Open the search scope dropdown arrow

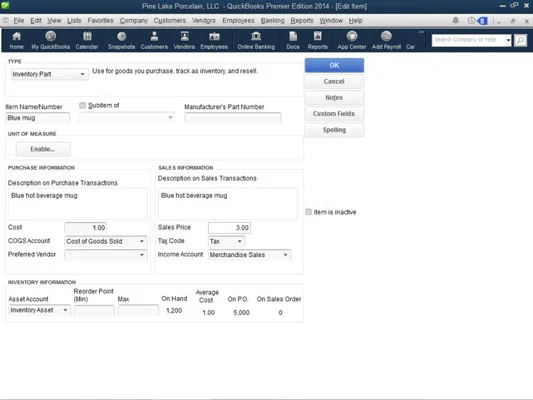(x=508, y=40)
